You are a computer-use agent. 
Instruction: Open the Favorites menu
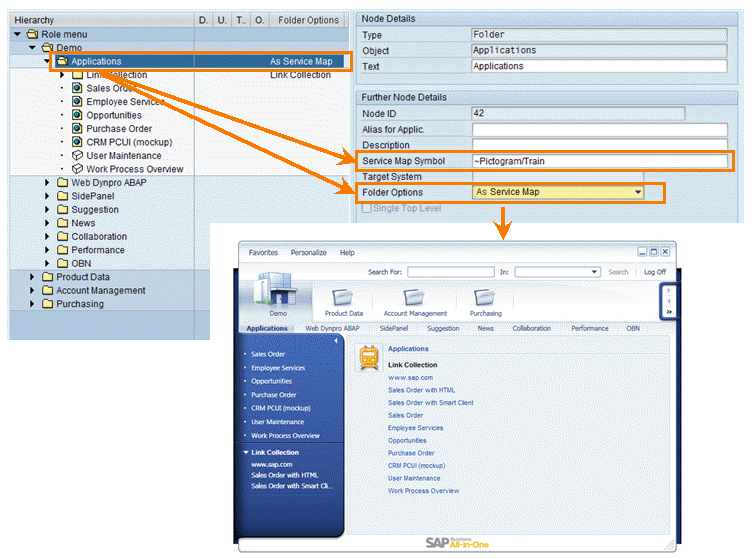tap(263, 252)
